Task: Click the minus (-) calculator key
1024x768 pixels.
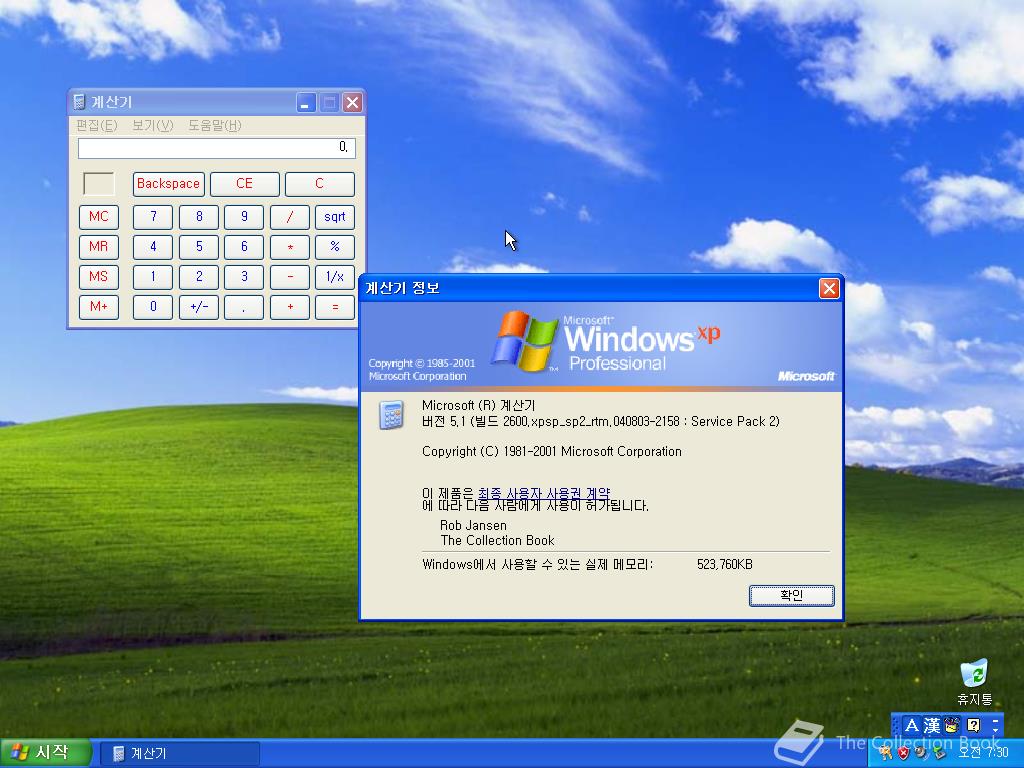Action: (x=289, y=277)
